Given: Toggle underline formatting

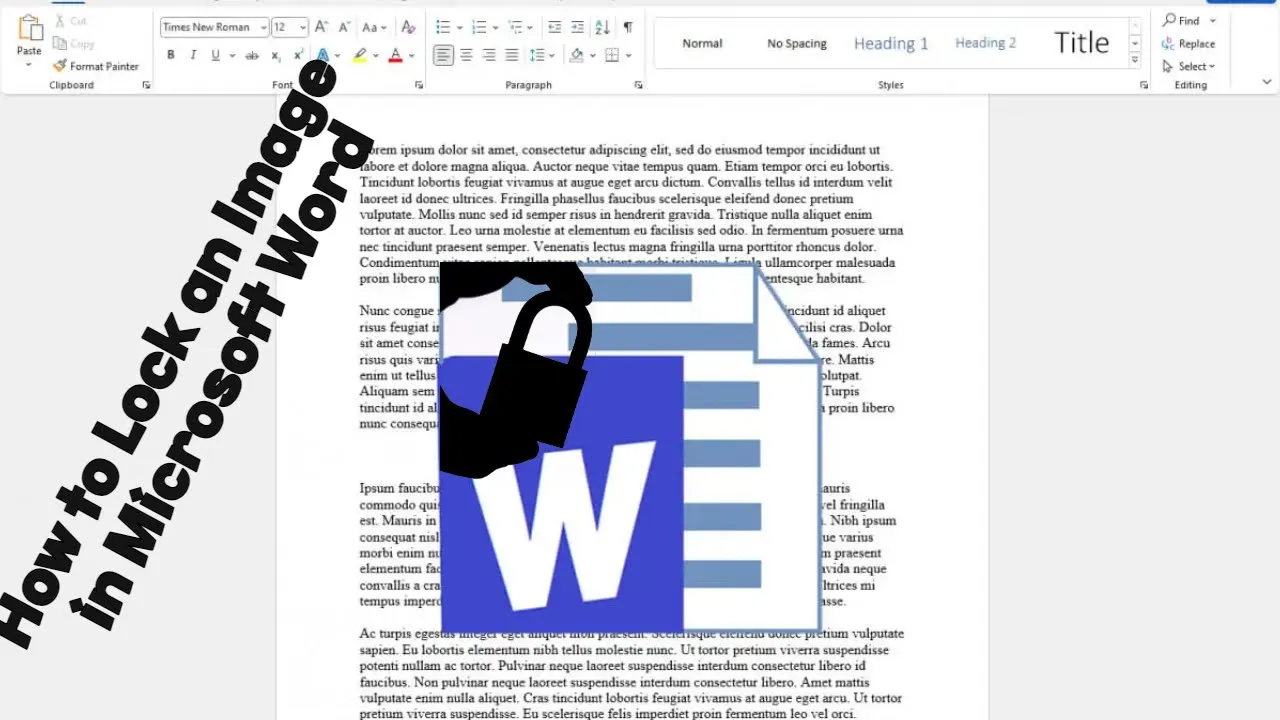Looking at the screenshot, I should (x=216, y=55).
